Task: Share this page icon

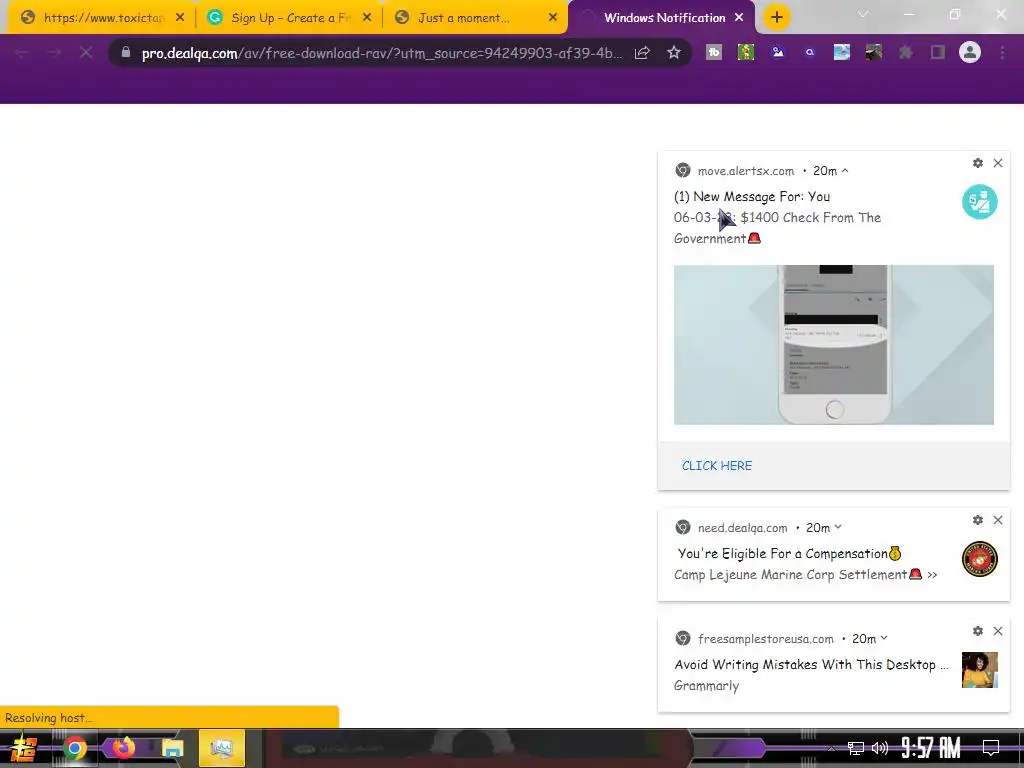Action: pos(642,53)
